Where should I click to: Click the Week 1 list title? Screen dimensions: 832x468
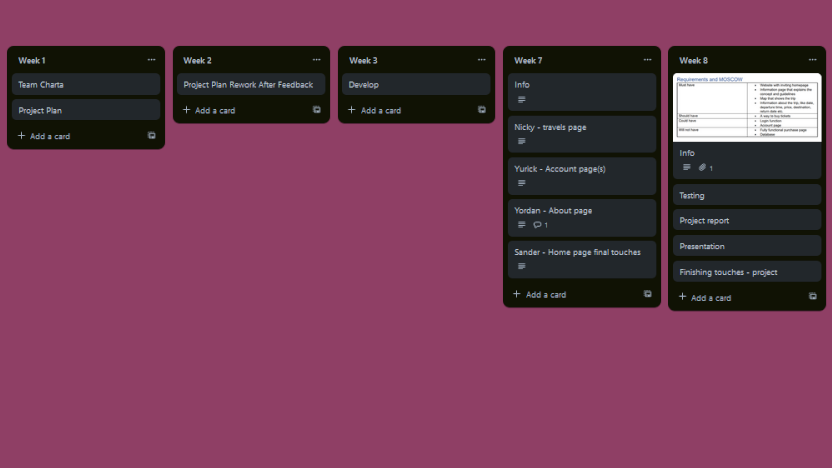point(32,60)
